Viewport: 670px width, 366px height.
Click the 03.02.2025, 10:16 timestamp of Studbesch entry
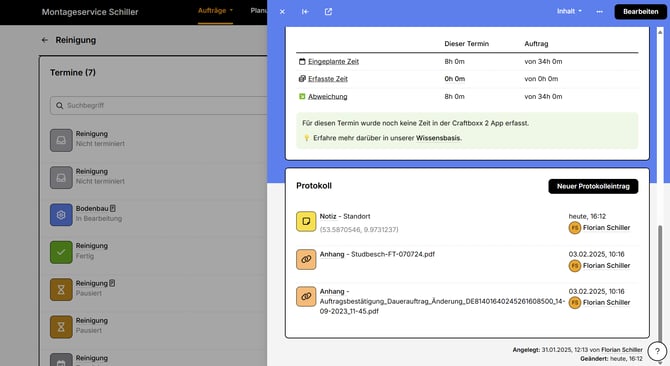(x=596, y=254)
